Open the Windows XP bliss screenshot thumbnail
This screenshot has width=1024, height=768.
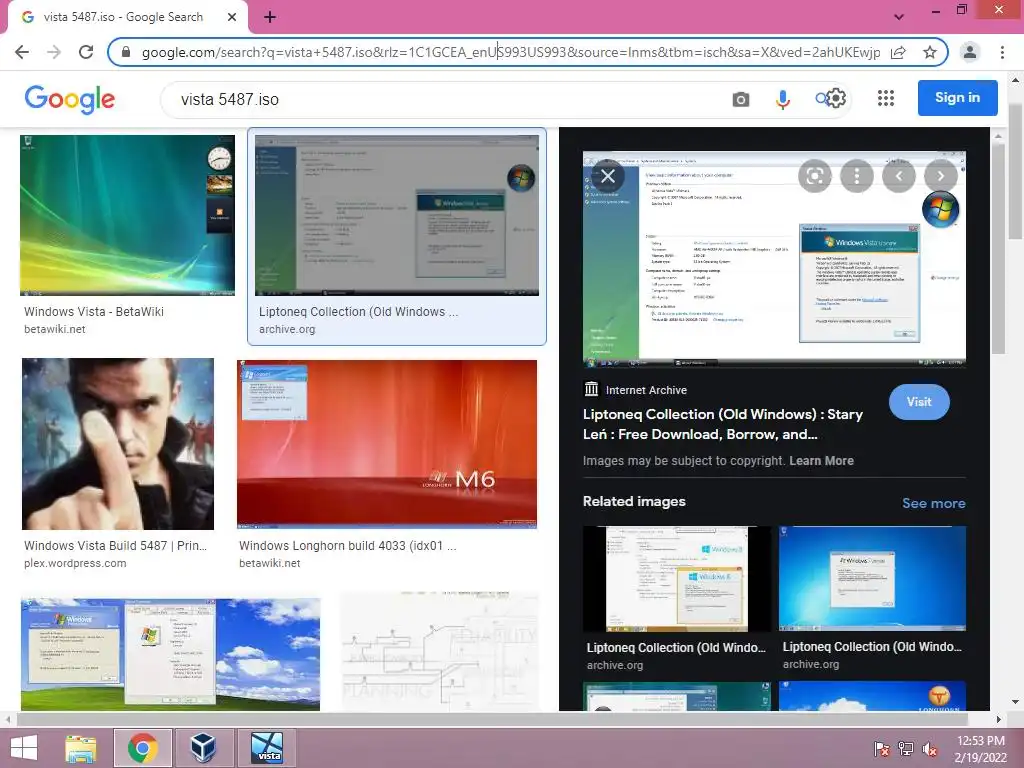click(170, 654)
